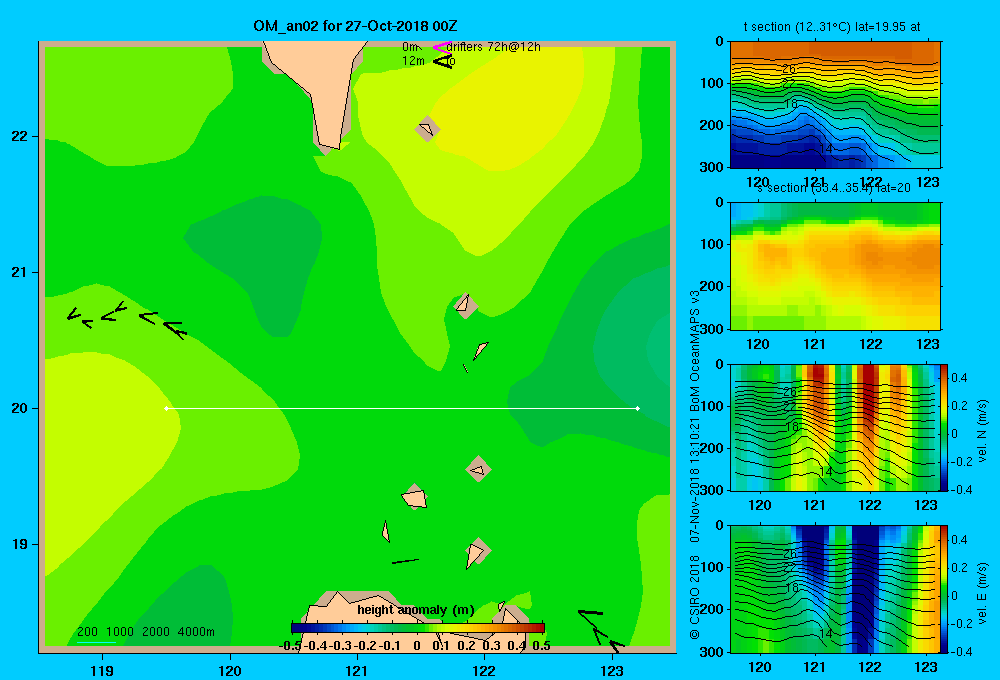Open the salinity section plot
Screen dimensions: 1000x680
[835, 266]
